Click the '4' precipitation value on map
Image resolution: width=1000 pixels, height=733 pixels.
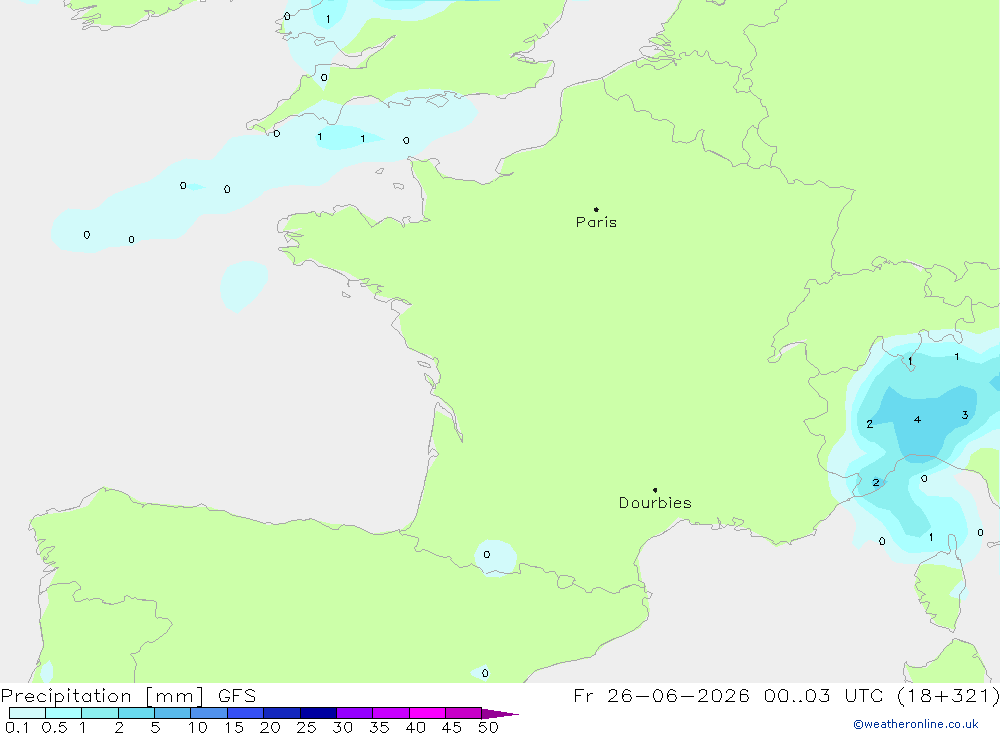[917, 419]
